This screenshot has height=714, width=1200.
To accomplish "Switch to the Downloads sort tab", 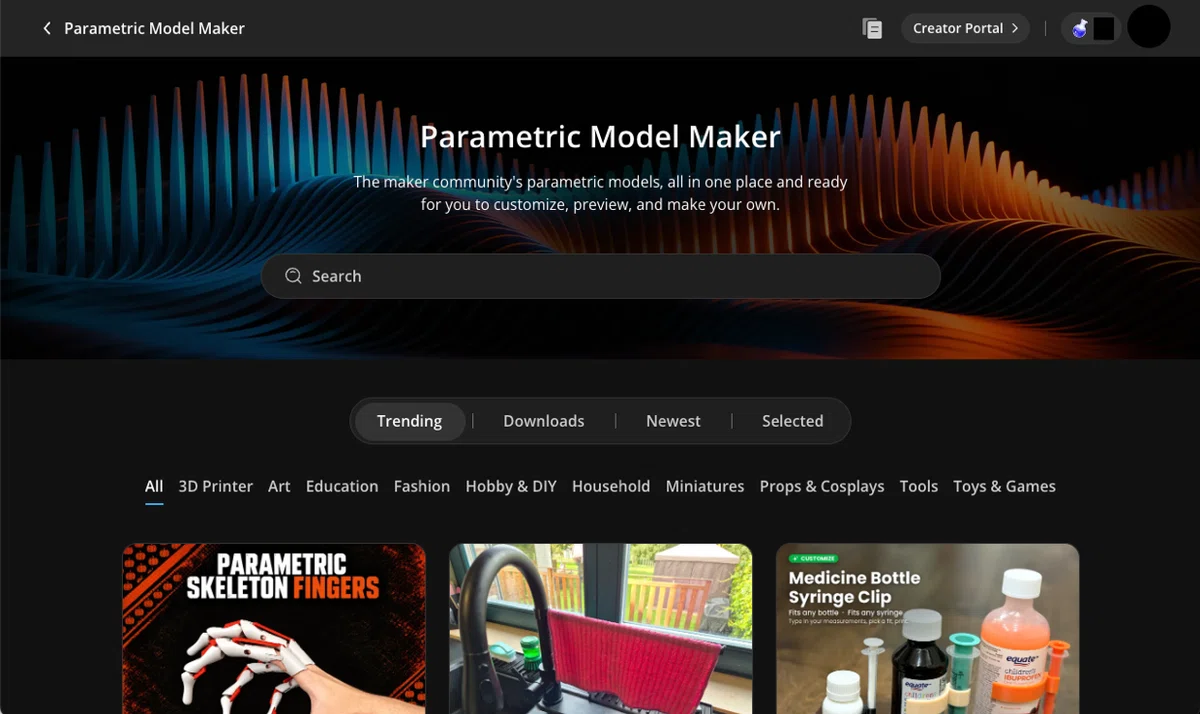I will tap(543, 421).
